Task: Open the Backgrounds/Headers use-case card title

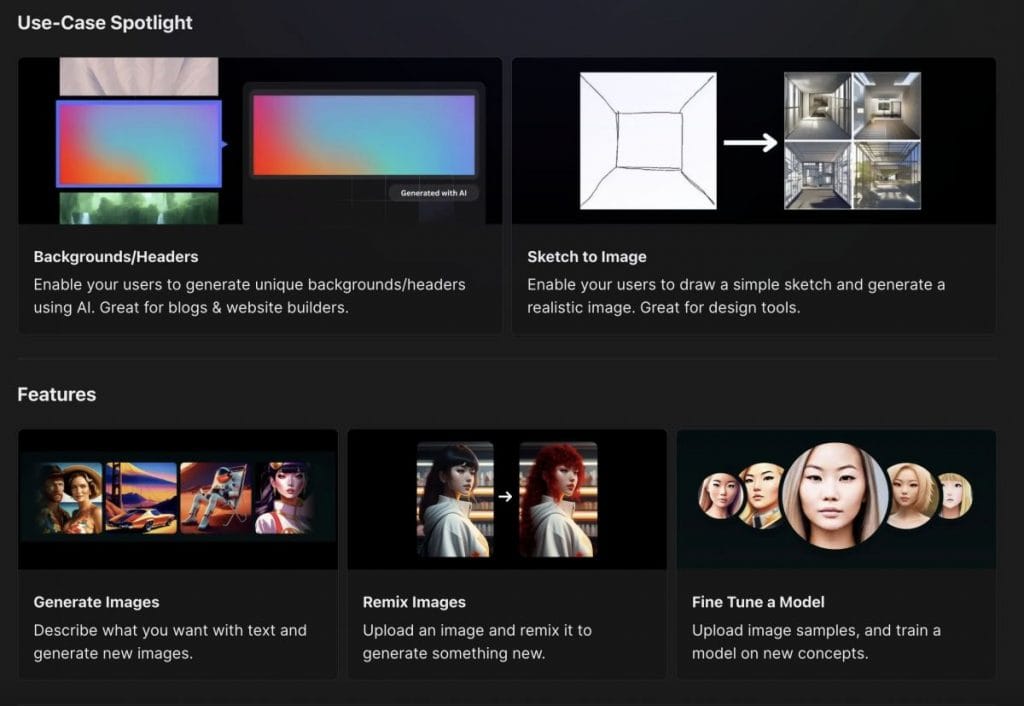Action: tap(116, 257)
